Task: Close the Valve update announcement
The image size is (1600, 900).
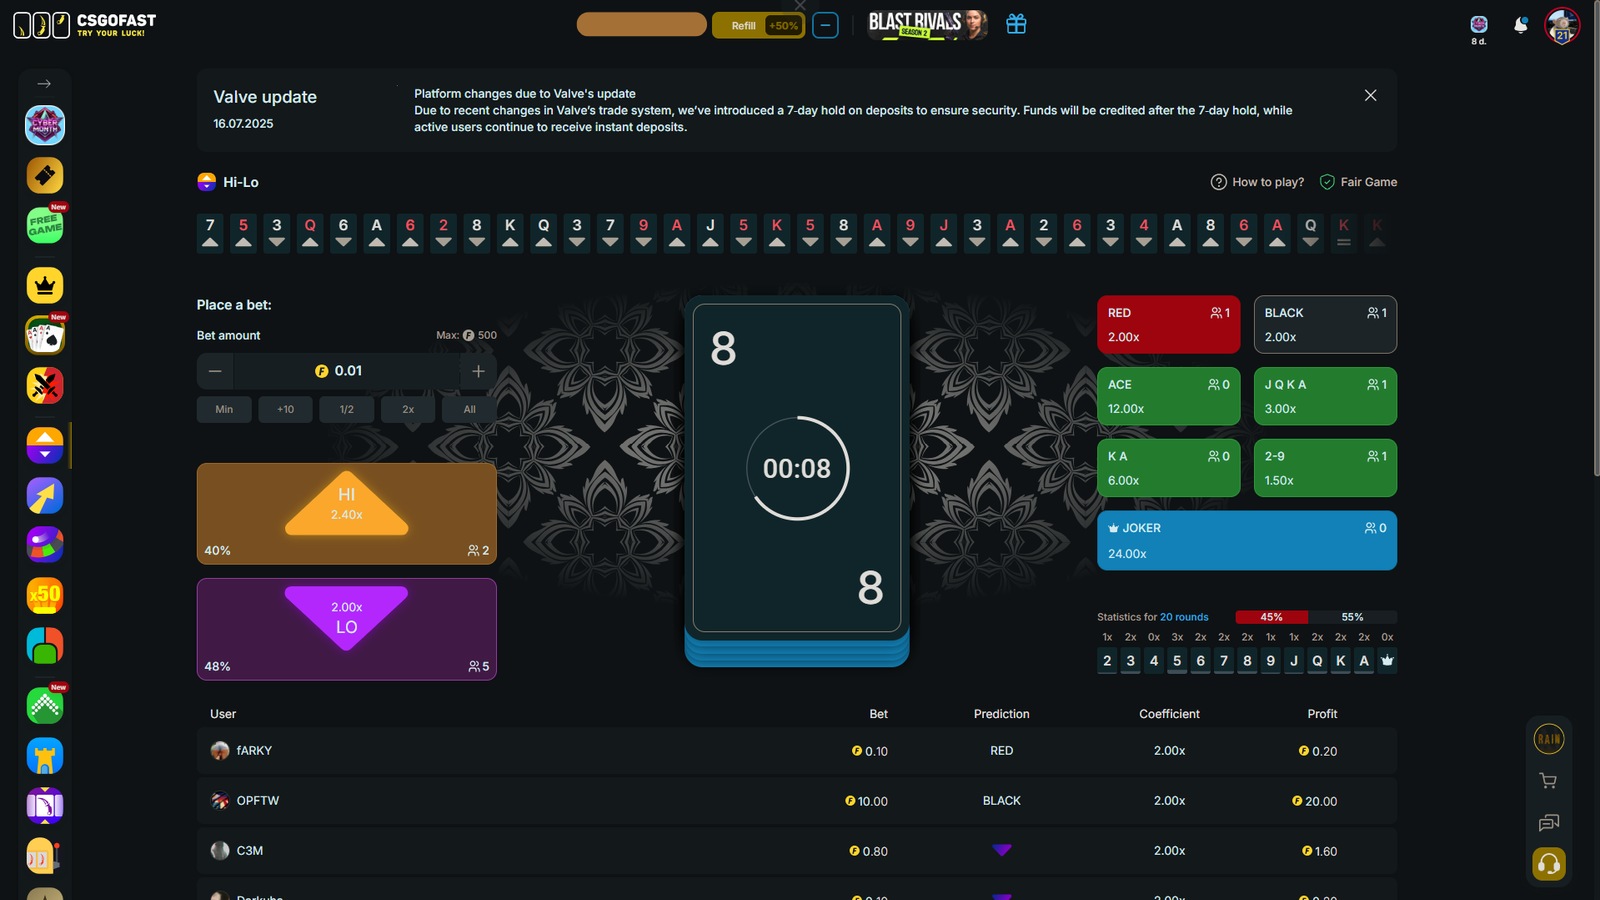Action: (x=1370, y=95)
